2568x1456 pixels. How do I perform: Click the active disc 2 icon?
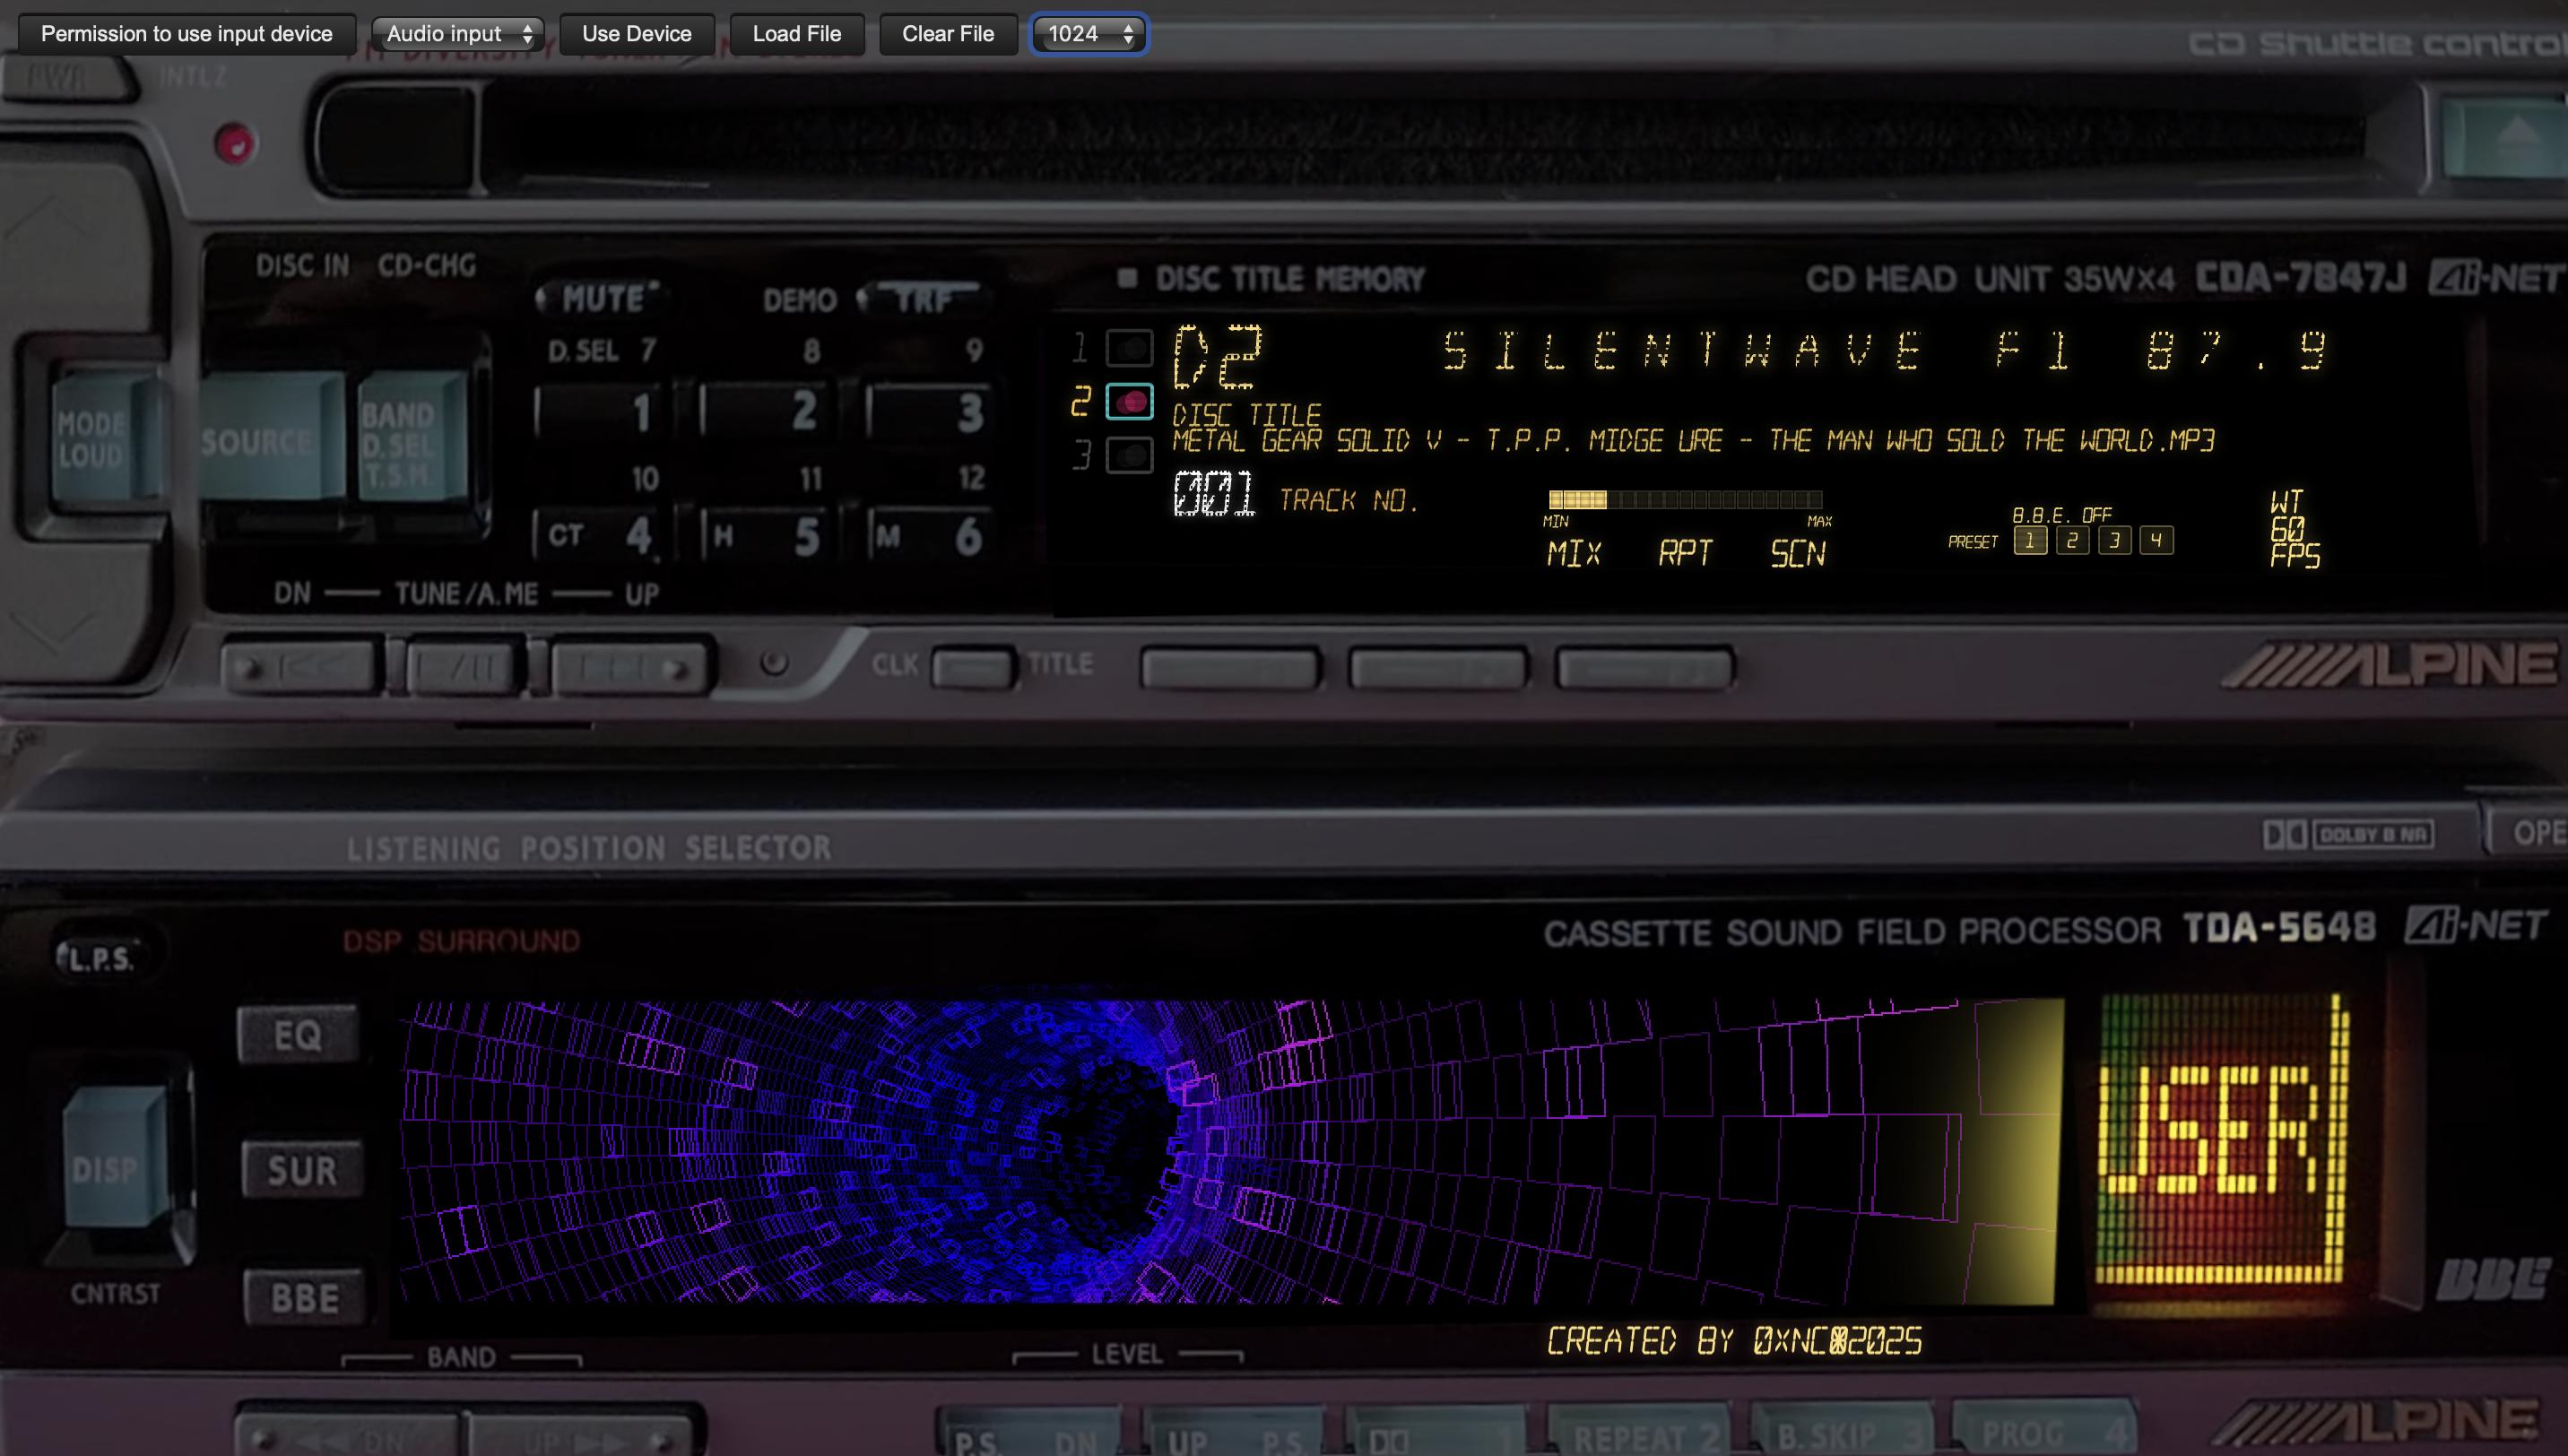(1129, 402)
